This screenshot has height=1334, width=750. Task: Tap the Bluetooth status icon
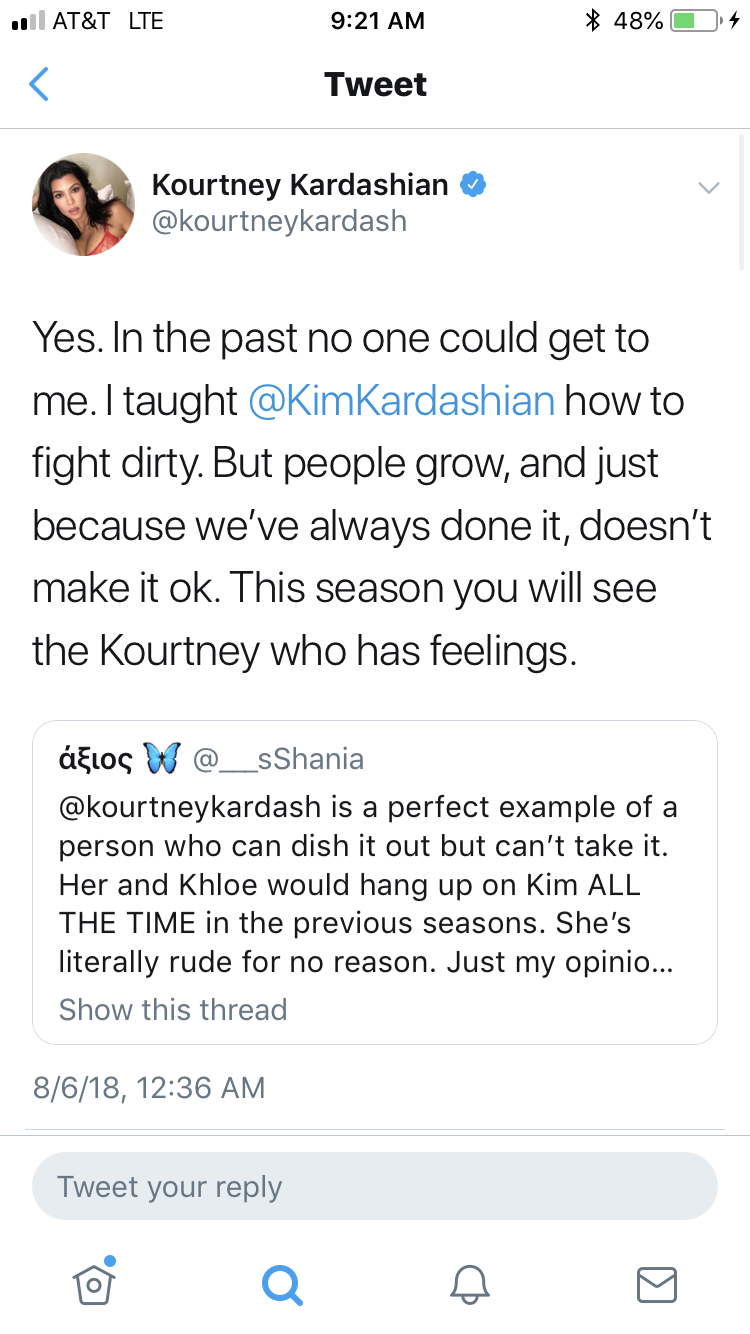[x=593, y=20]
